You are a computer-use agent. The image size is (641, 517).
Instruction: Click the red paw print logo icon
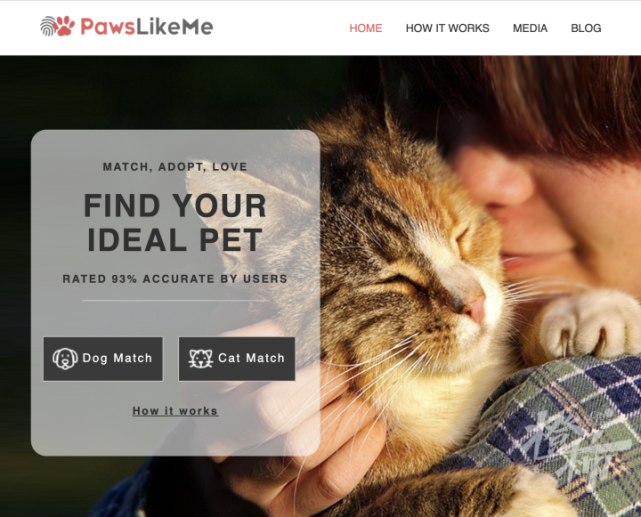point(65,26)
